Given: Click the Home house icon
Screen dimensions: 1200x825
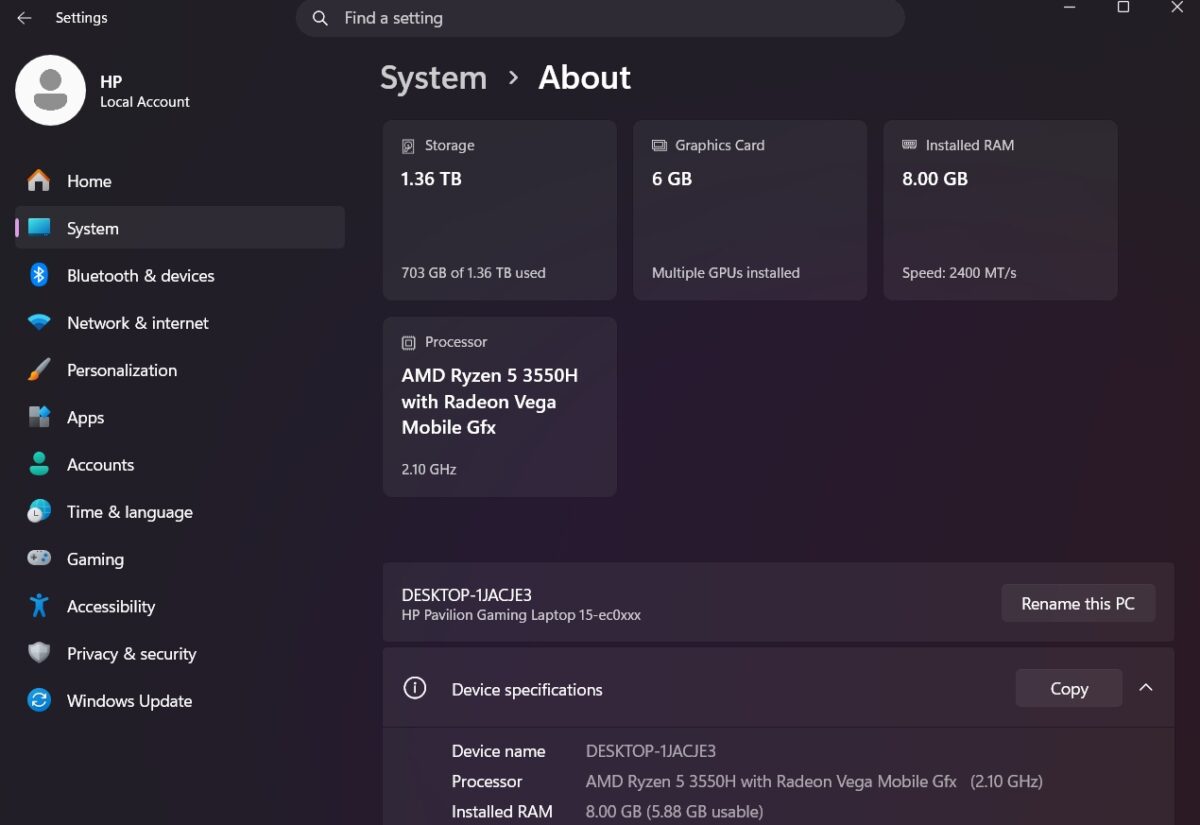Looking at the screenshot, I should (39, 181).
